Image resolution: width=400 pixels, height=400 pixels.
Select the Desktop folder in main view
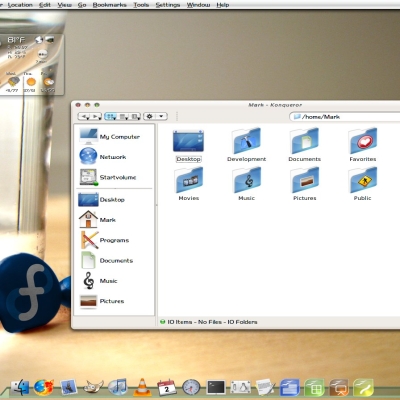coord(188,146)
